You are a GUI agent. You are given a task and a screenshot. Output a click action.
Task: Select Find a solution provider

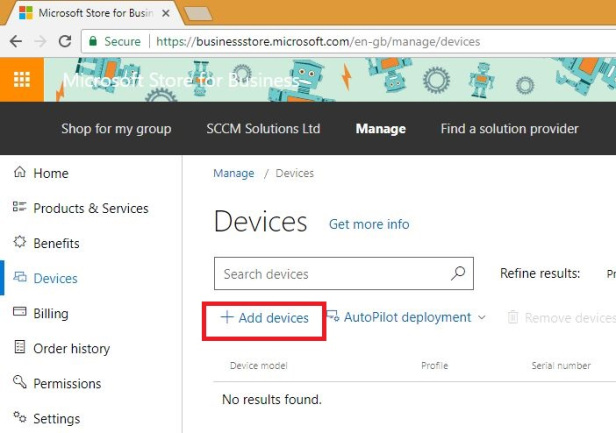(x=509, y=129)
